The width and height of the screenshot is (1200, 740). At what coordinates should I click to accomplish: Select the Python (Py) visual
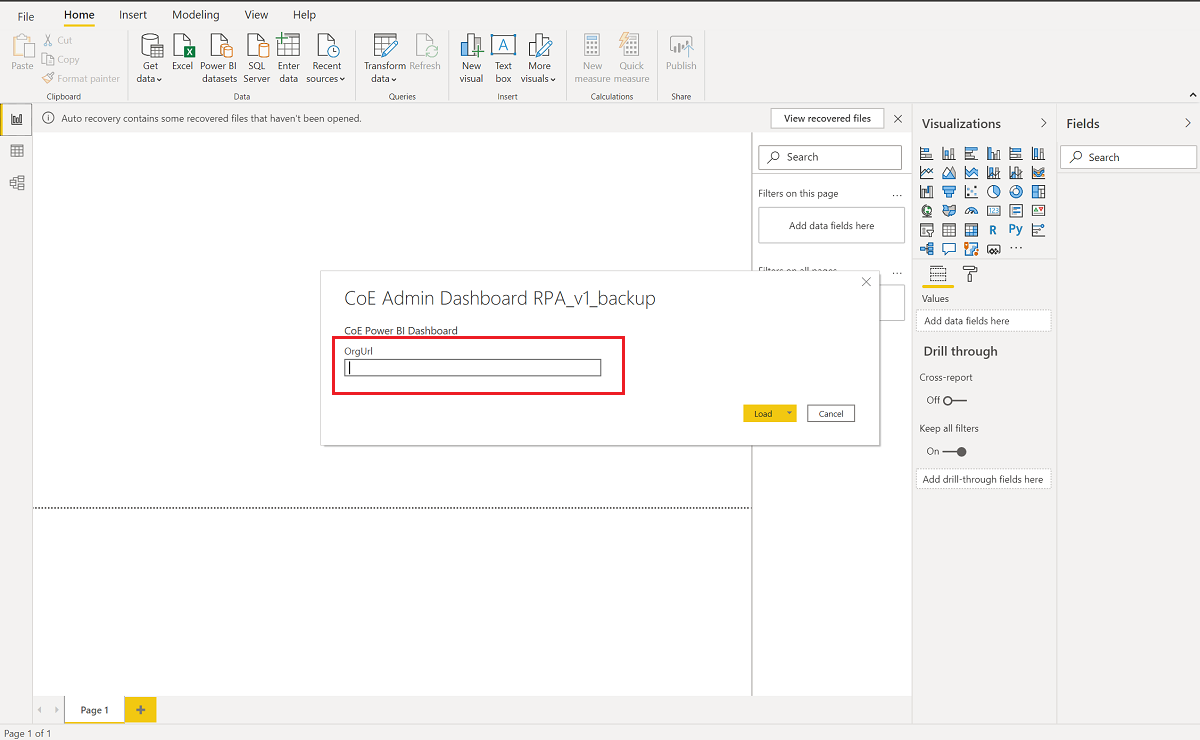[1016, 229]
